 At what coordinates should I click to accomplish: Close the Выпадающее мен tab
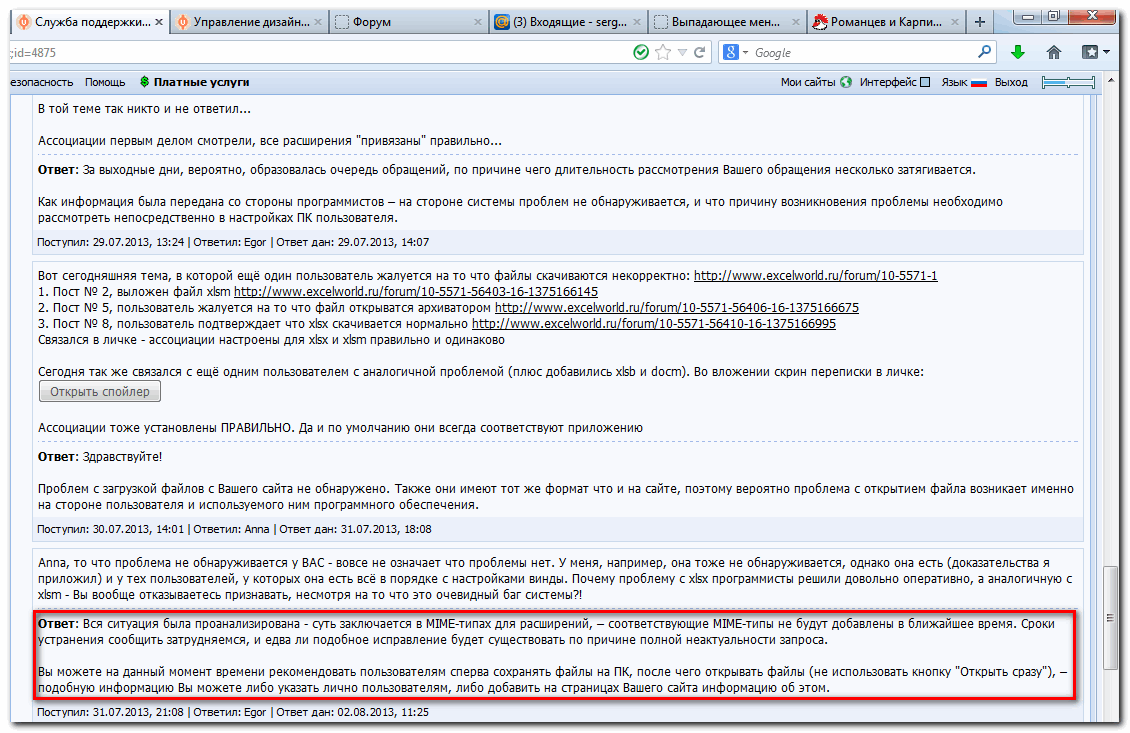click(796, 22)
